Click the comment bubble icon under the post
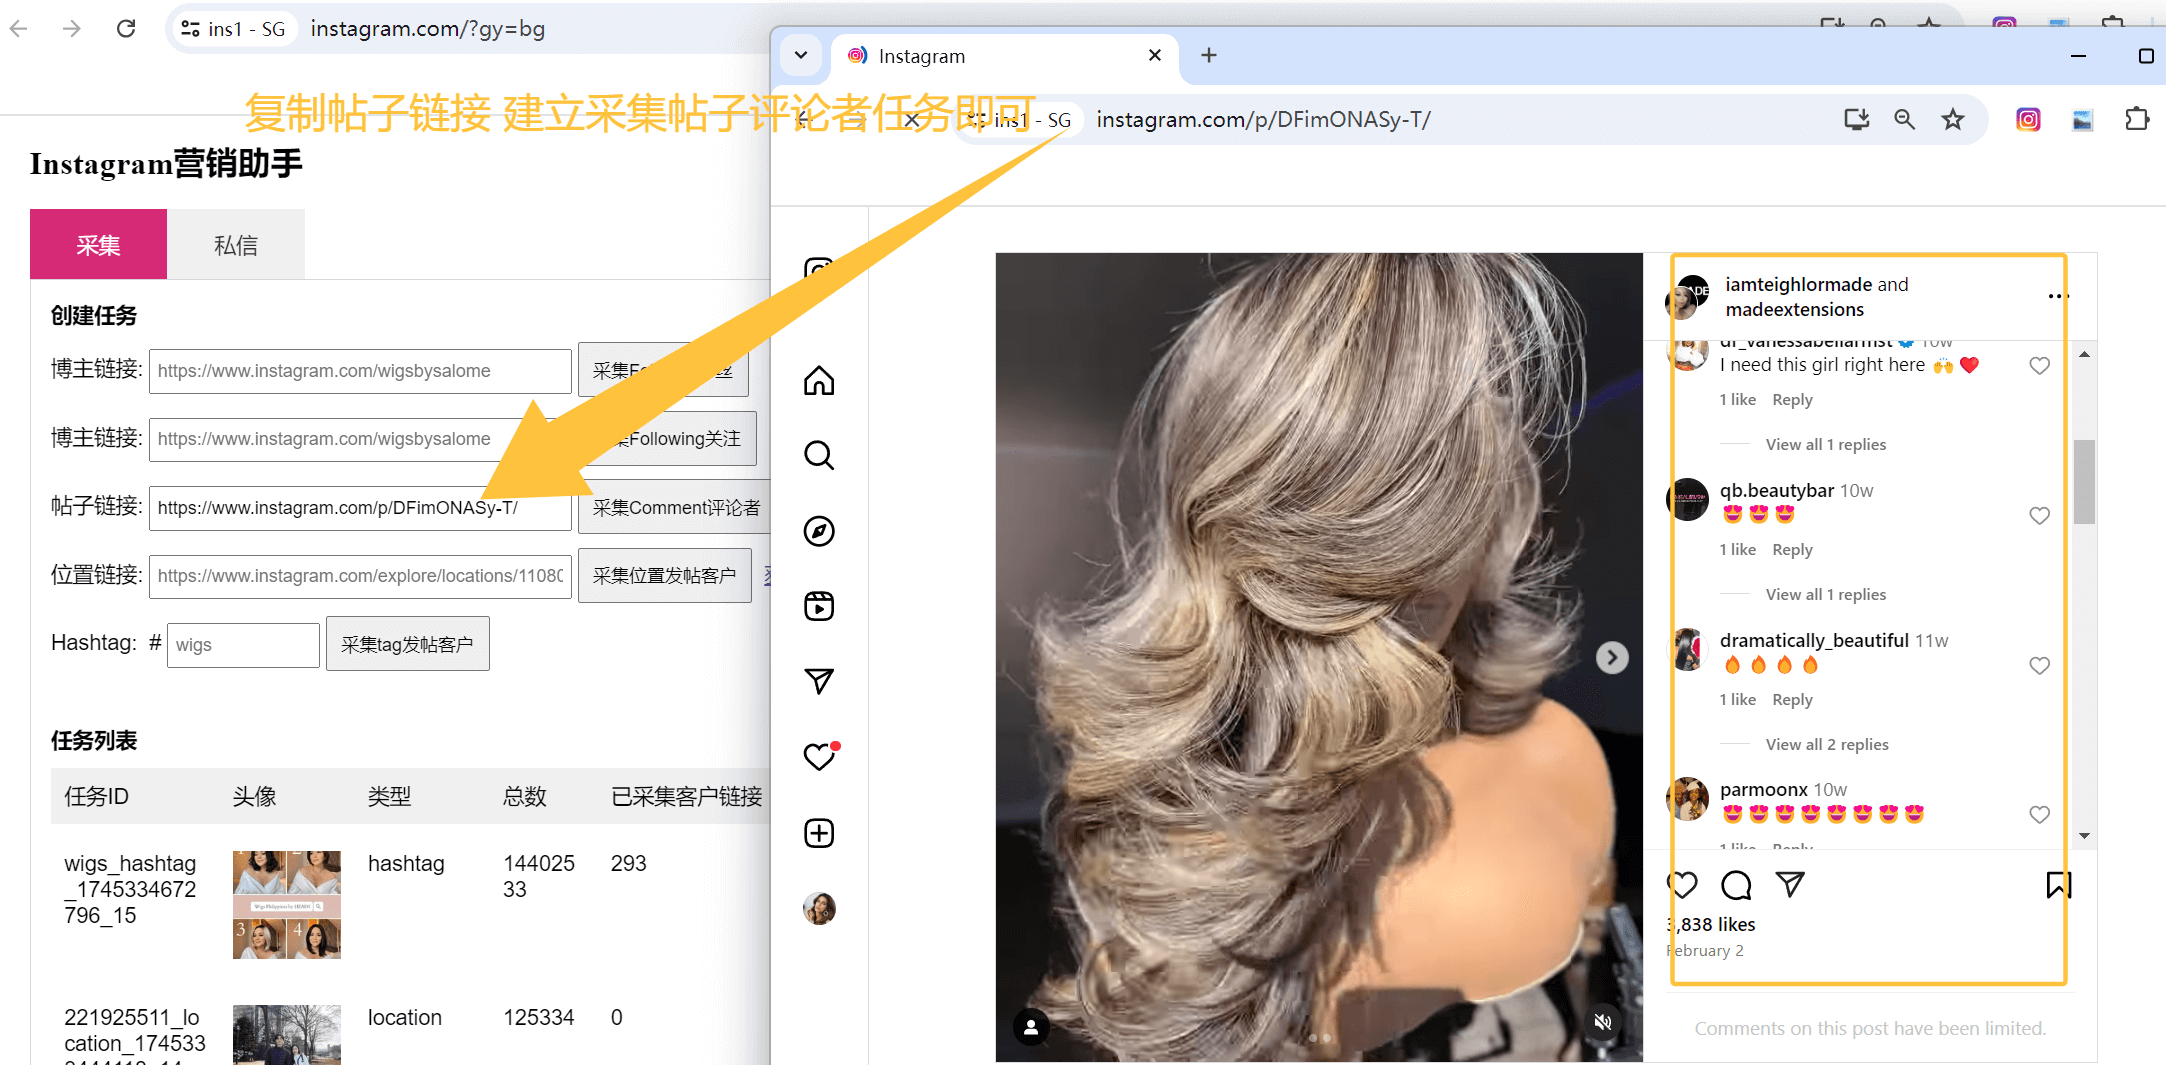The height and width of the screenshot is (1065, 2166). (1736, 885)
